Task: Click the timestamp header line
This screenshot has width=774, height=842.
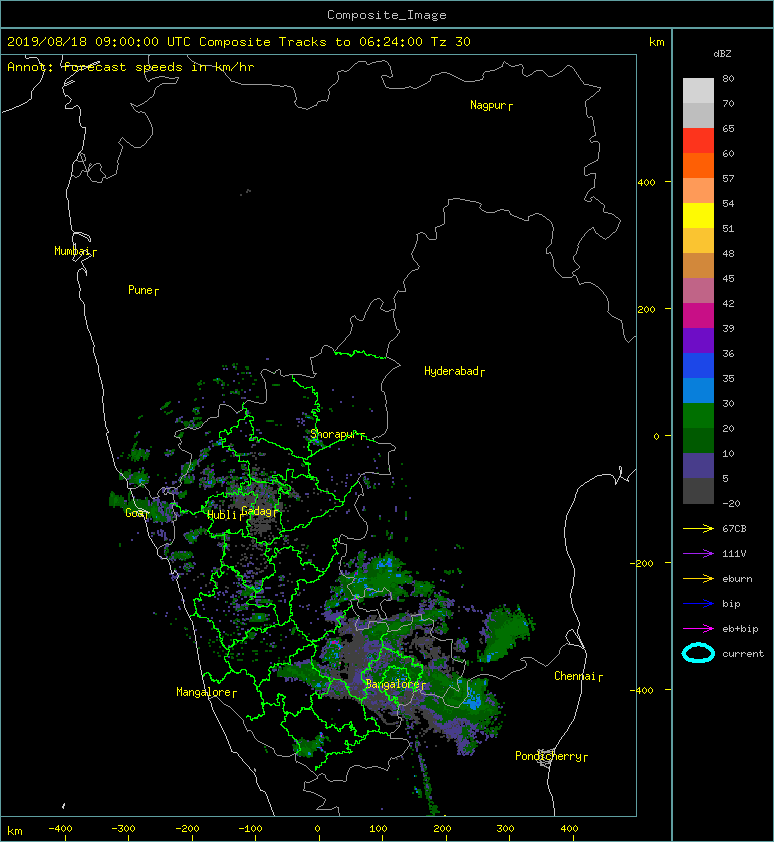Action: coord(239,42)
